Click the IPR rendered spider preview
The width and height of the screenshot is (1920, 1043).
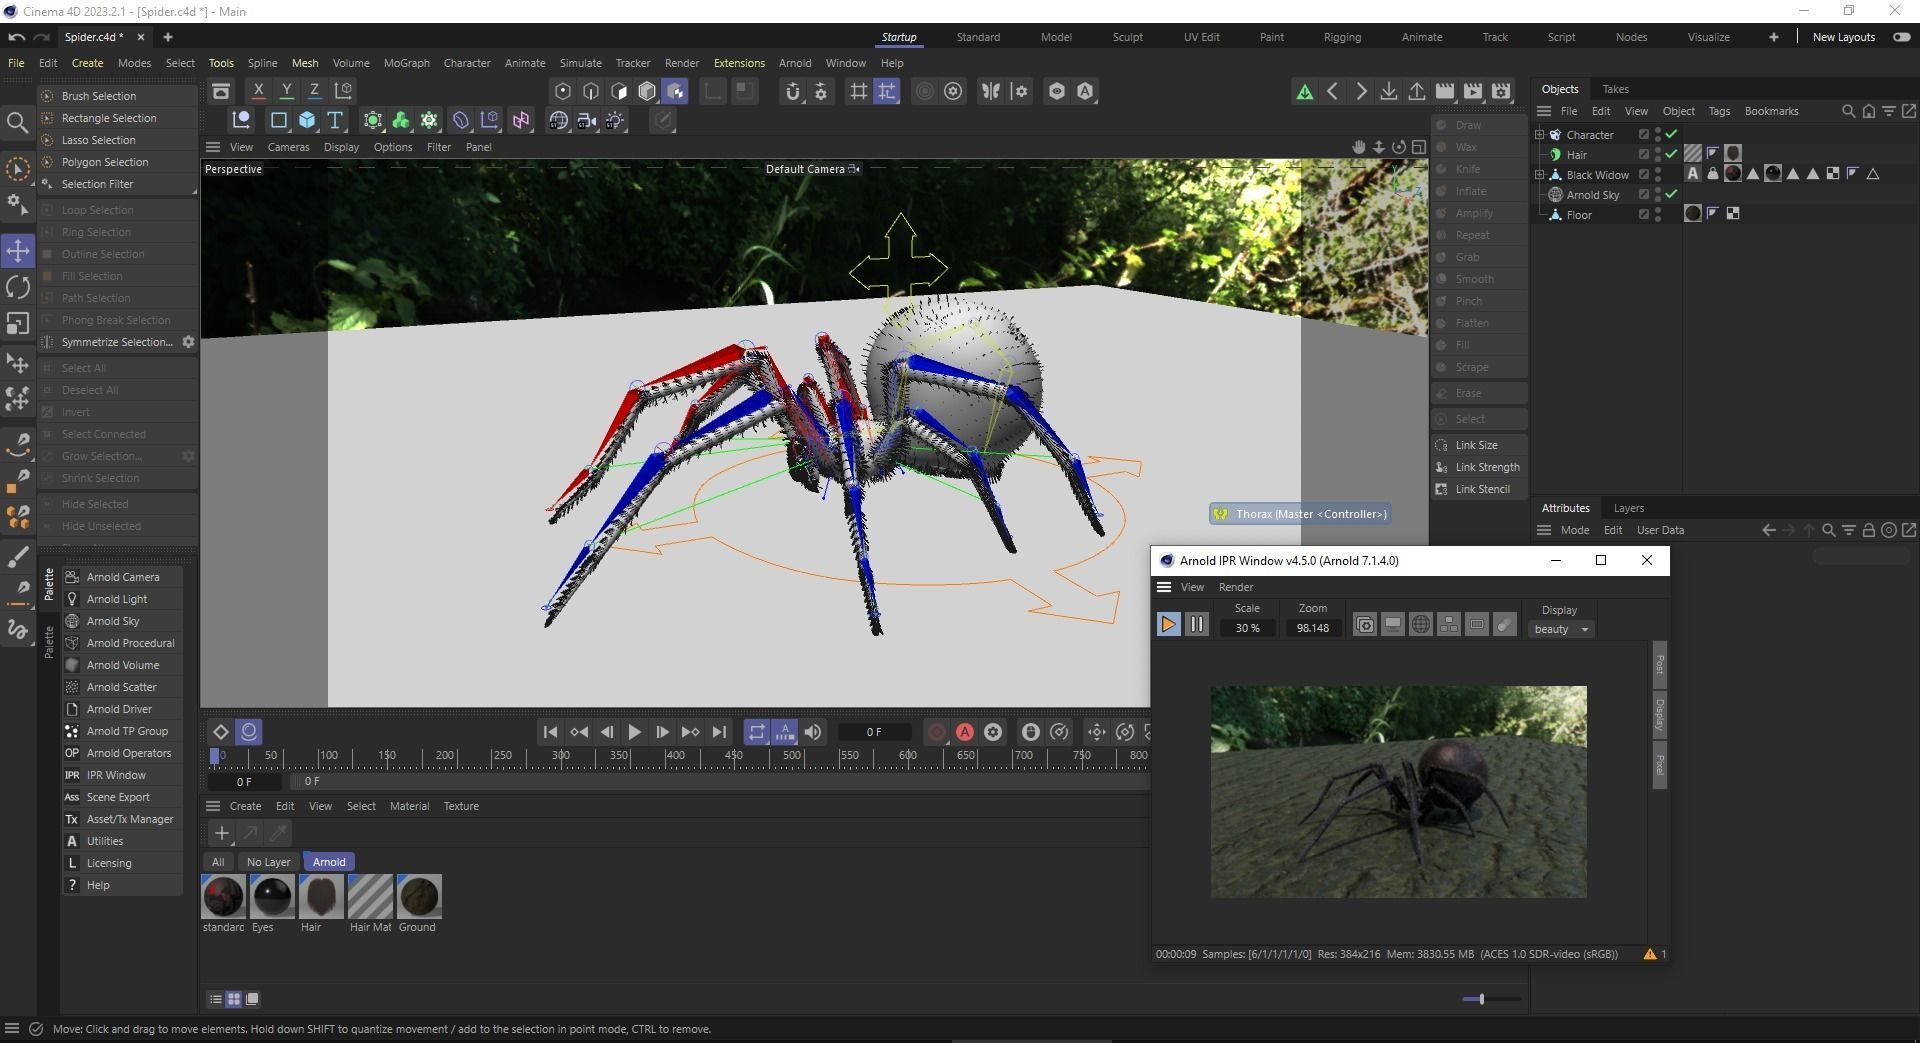pyautogui.click(x=1398, y=791)
